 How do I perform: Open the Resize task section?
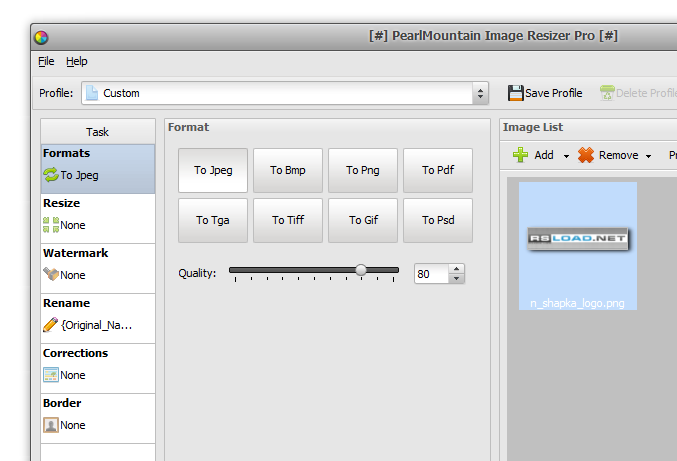click(98, 219)
